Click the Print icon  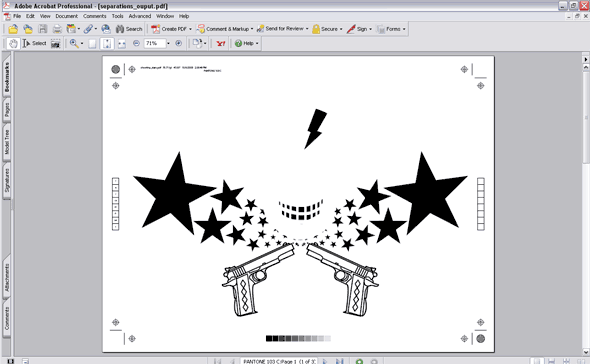[57, 29]
